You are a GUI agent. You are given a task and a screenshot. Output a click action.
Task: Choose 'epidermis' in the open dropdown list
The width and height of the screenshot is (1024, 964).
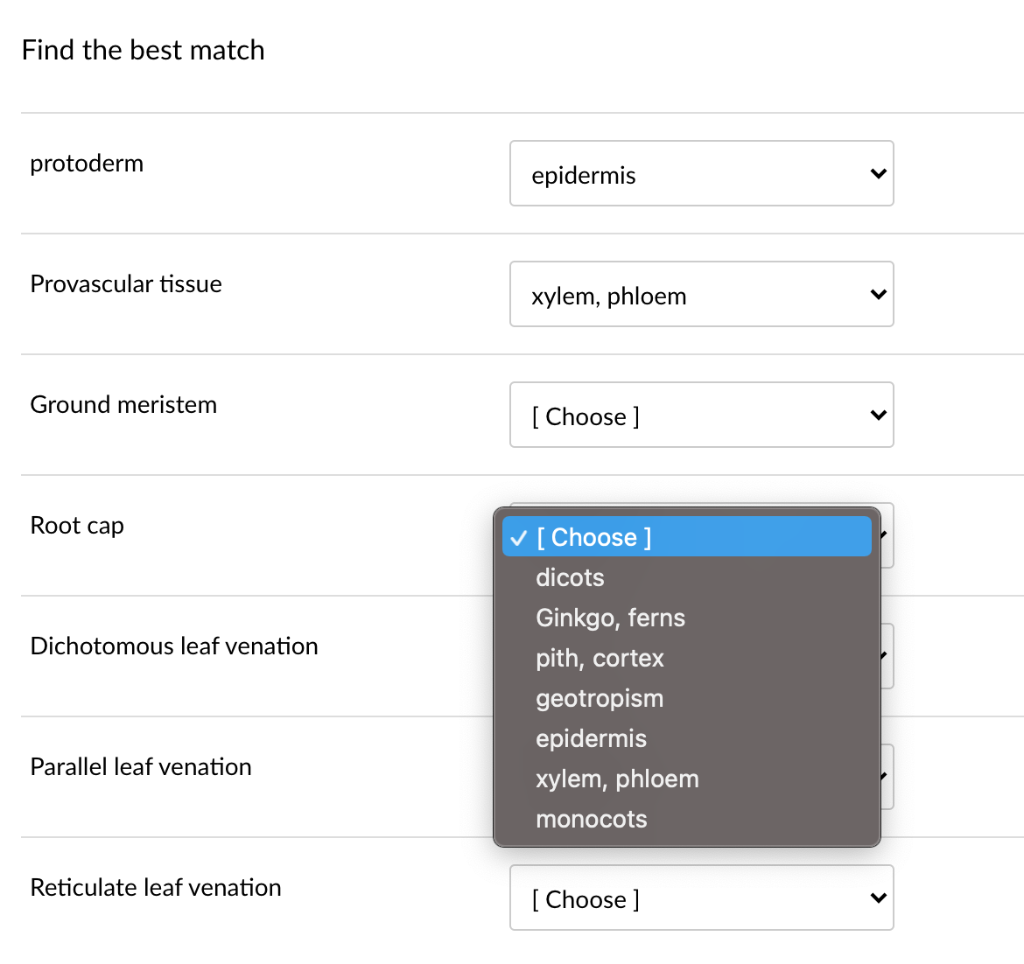click(591, 739)
